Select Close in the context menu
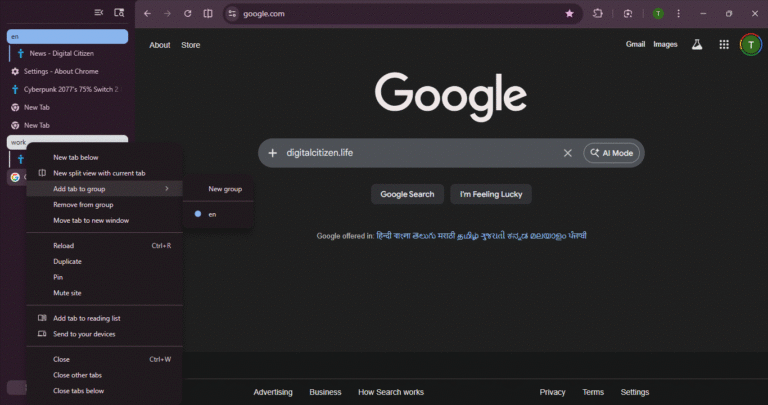This screenshot has height=405, width=768. click(x=105, y=359)
